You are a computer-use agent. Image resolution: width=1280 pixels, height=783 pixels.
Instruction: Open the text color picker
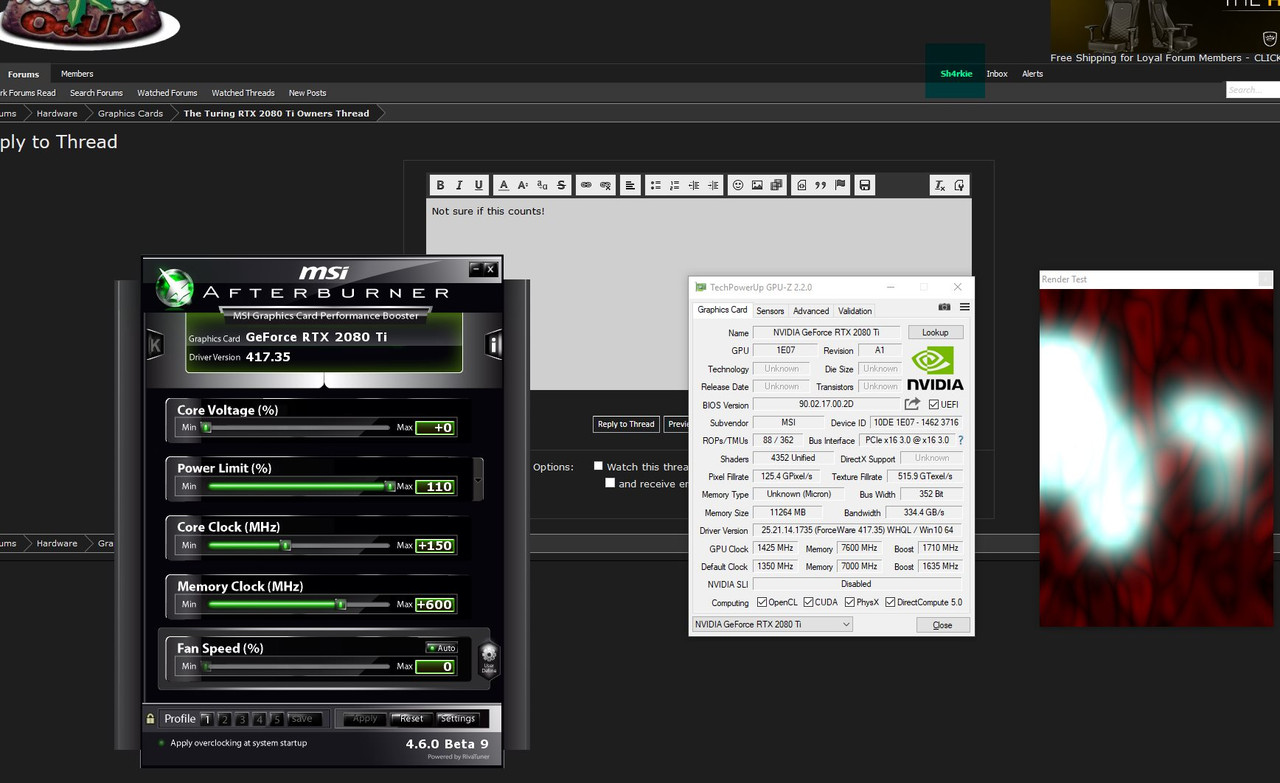(x=504, y=185)
